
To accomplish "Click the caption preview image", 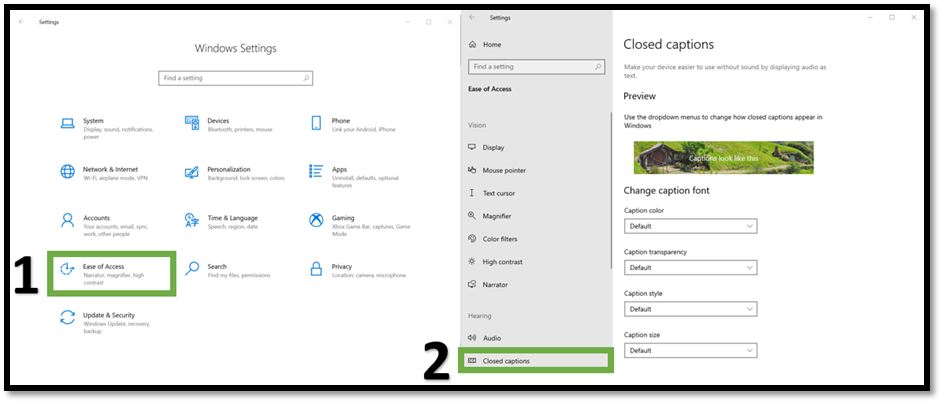I will coord(723,158).
